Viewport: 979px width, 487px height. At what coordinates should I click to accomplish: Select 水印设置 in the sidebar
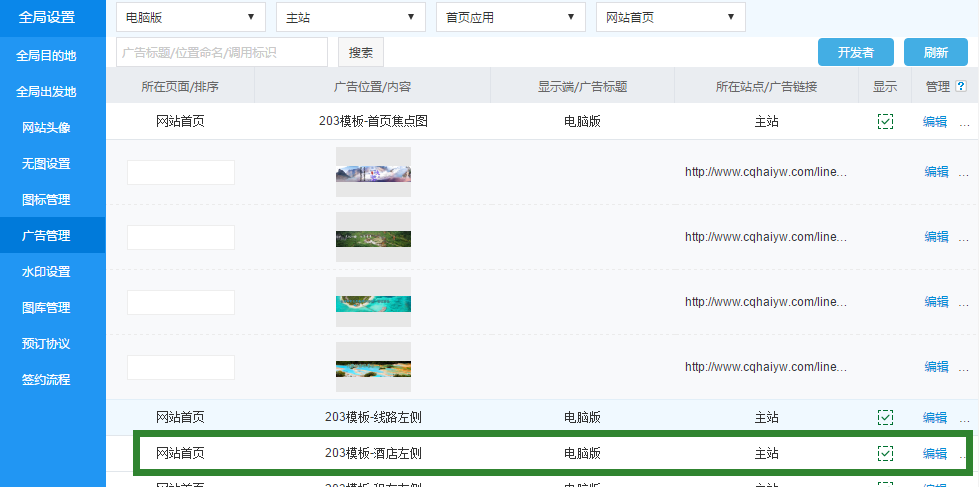(46, 272)
